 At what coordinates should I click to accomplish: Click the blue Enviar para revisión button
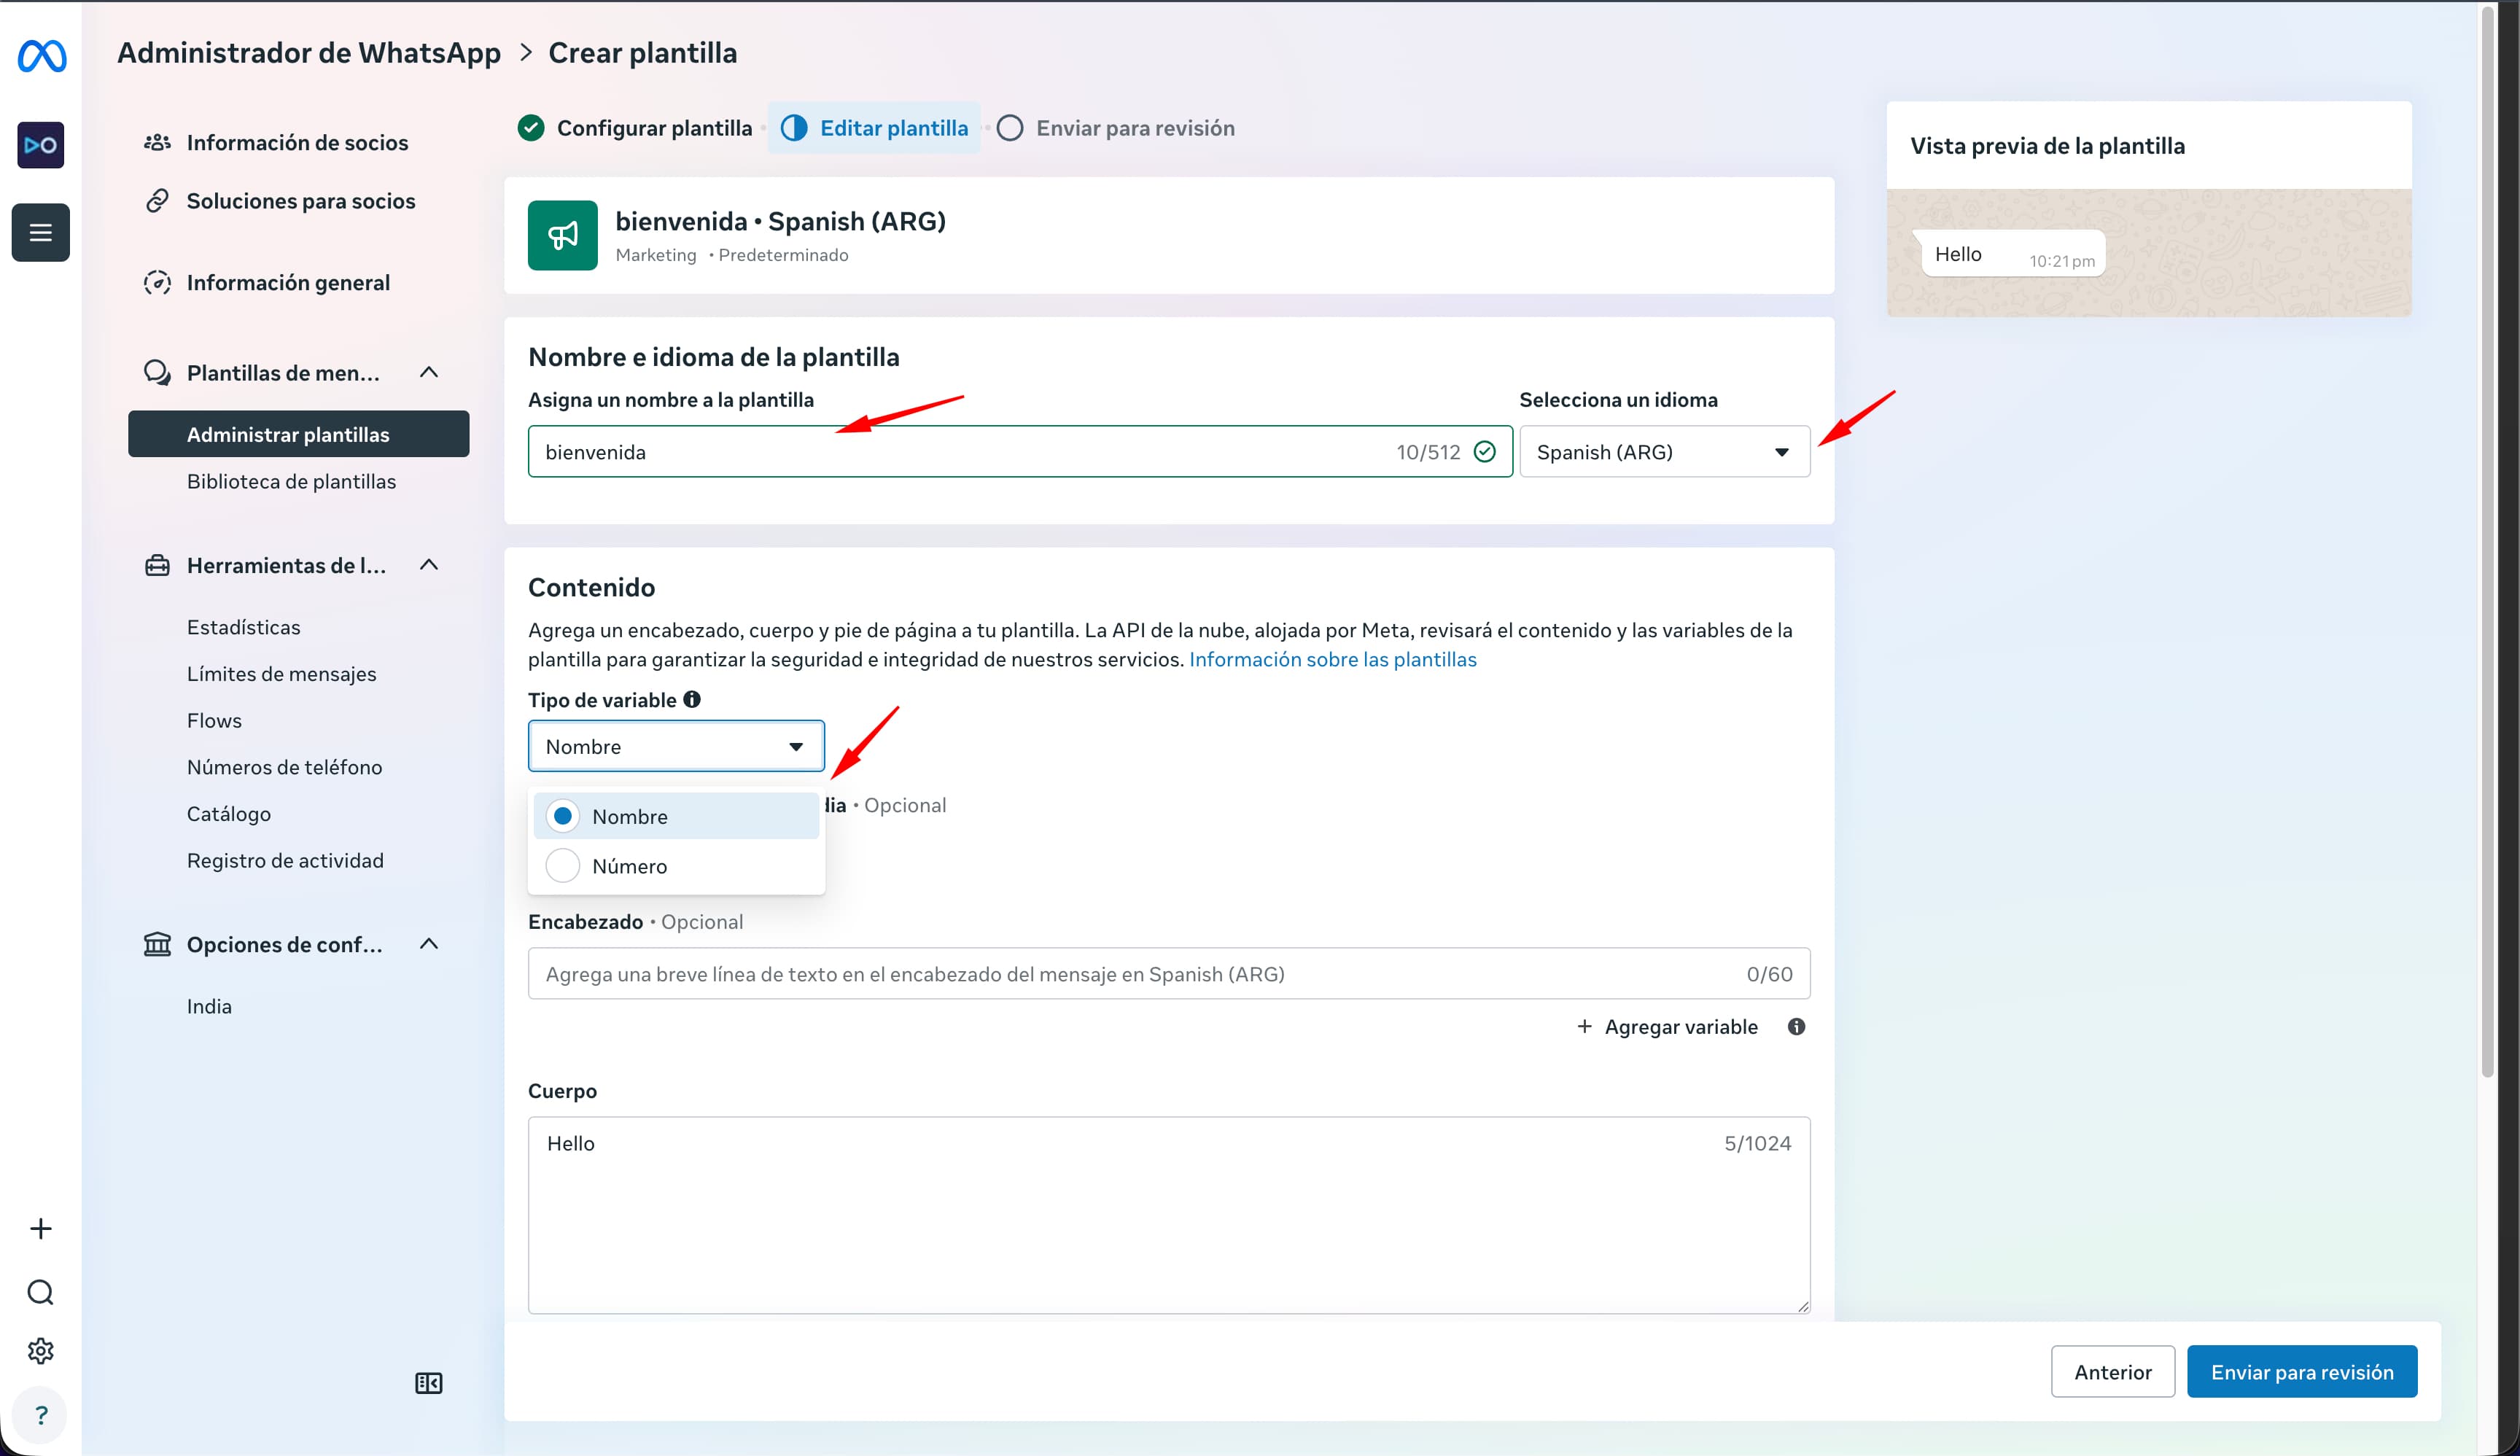(2302, 1372)
